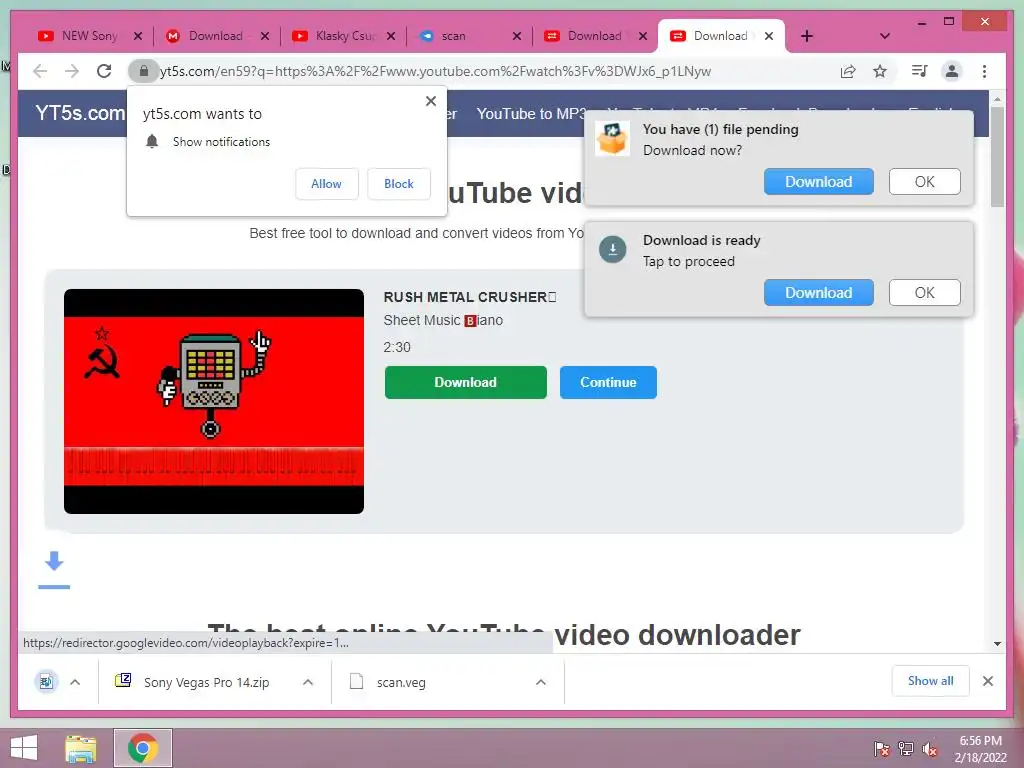Expand options for the first download item
The height and width of the screenshot is (768, 1024).
click(75, 682)
